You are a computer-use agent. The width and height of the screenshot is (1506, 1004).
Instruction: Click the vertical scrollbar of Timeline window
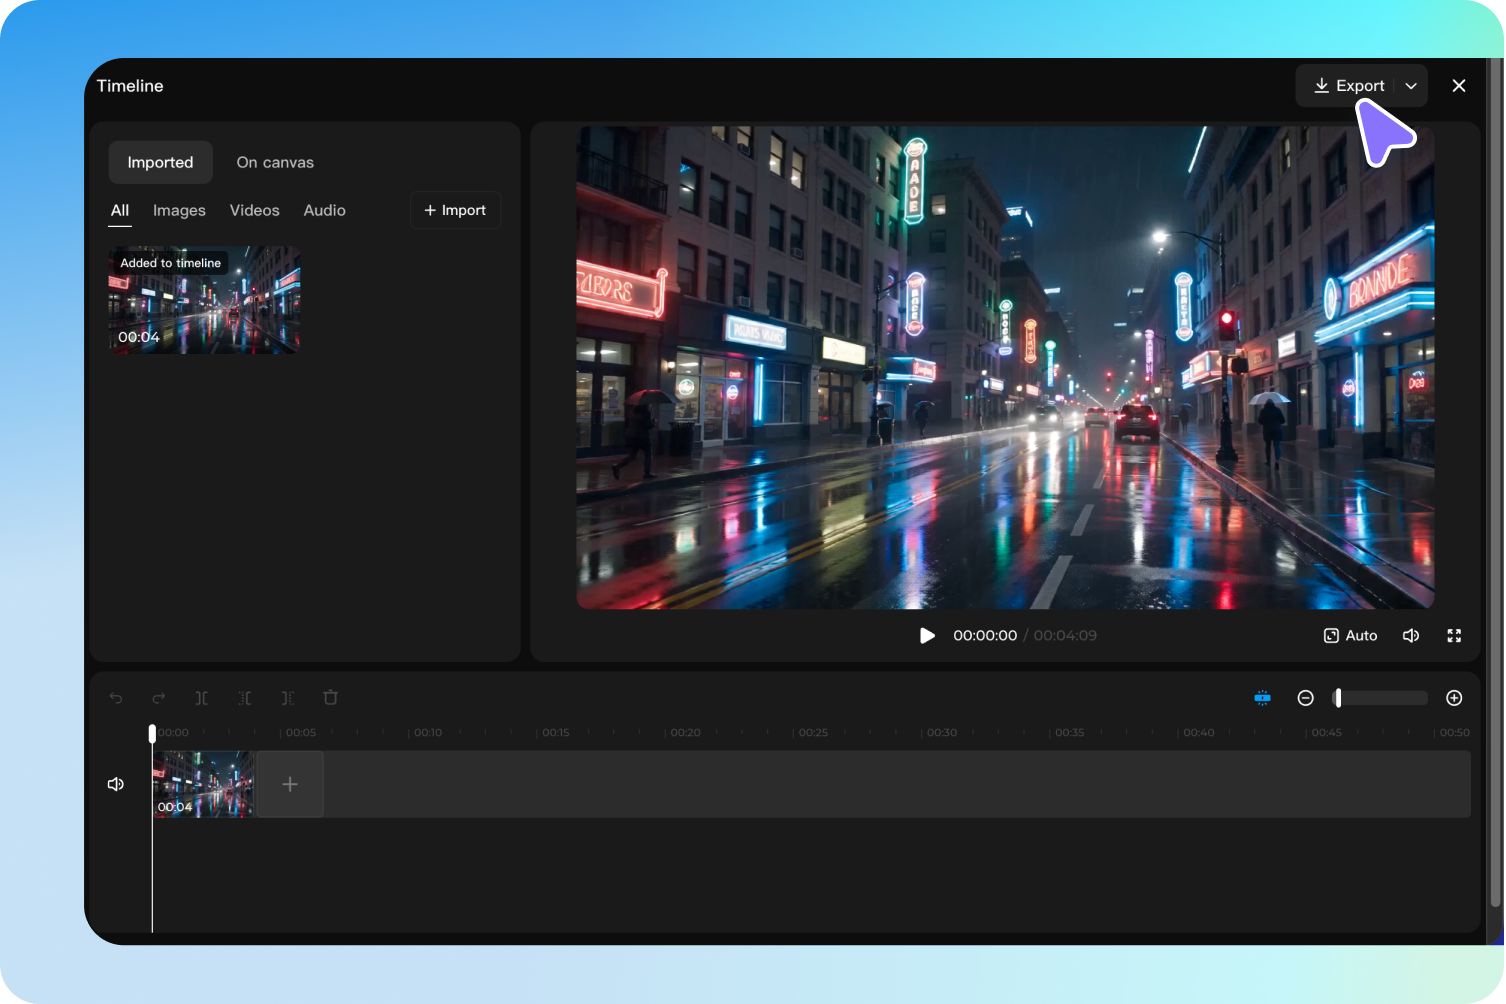click(x=1496, y=482)
